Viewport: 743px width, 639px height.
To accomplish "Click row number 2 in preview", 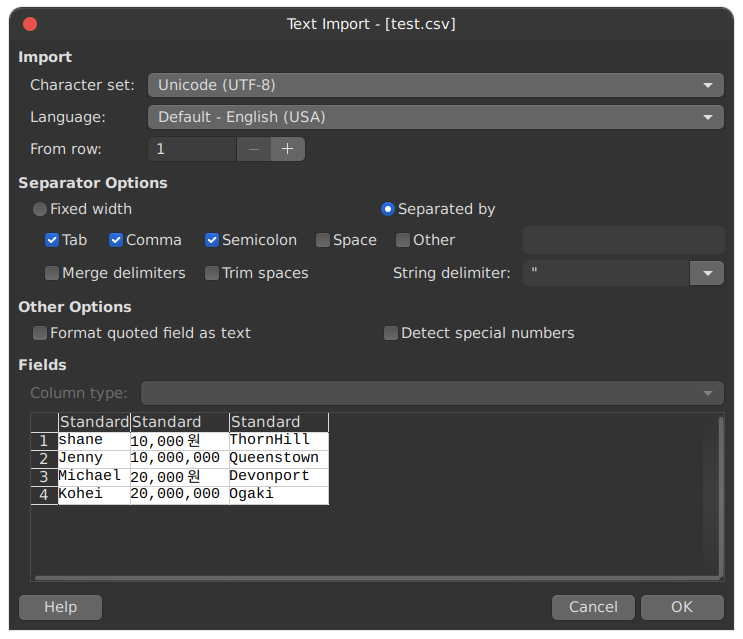I will (44, 459).
